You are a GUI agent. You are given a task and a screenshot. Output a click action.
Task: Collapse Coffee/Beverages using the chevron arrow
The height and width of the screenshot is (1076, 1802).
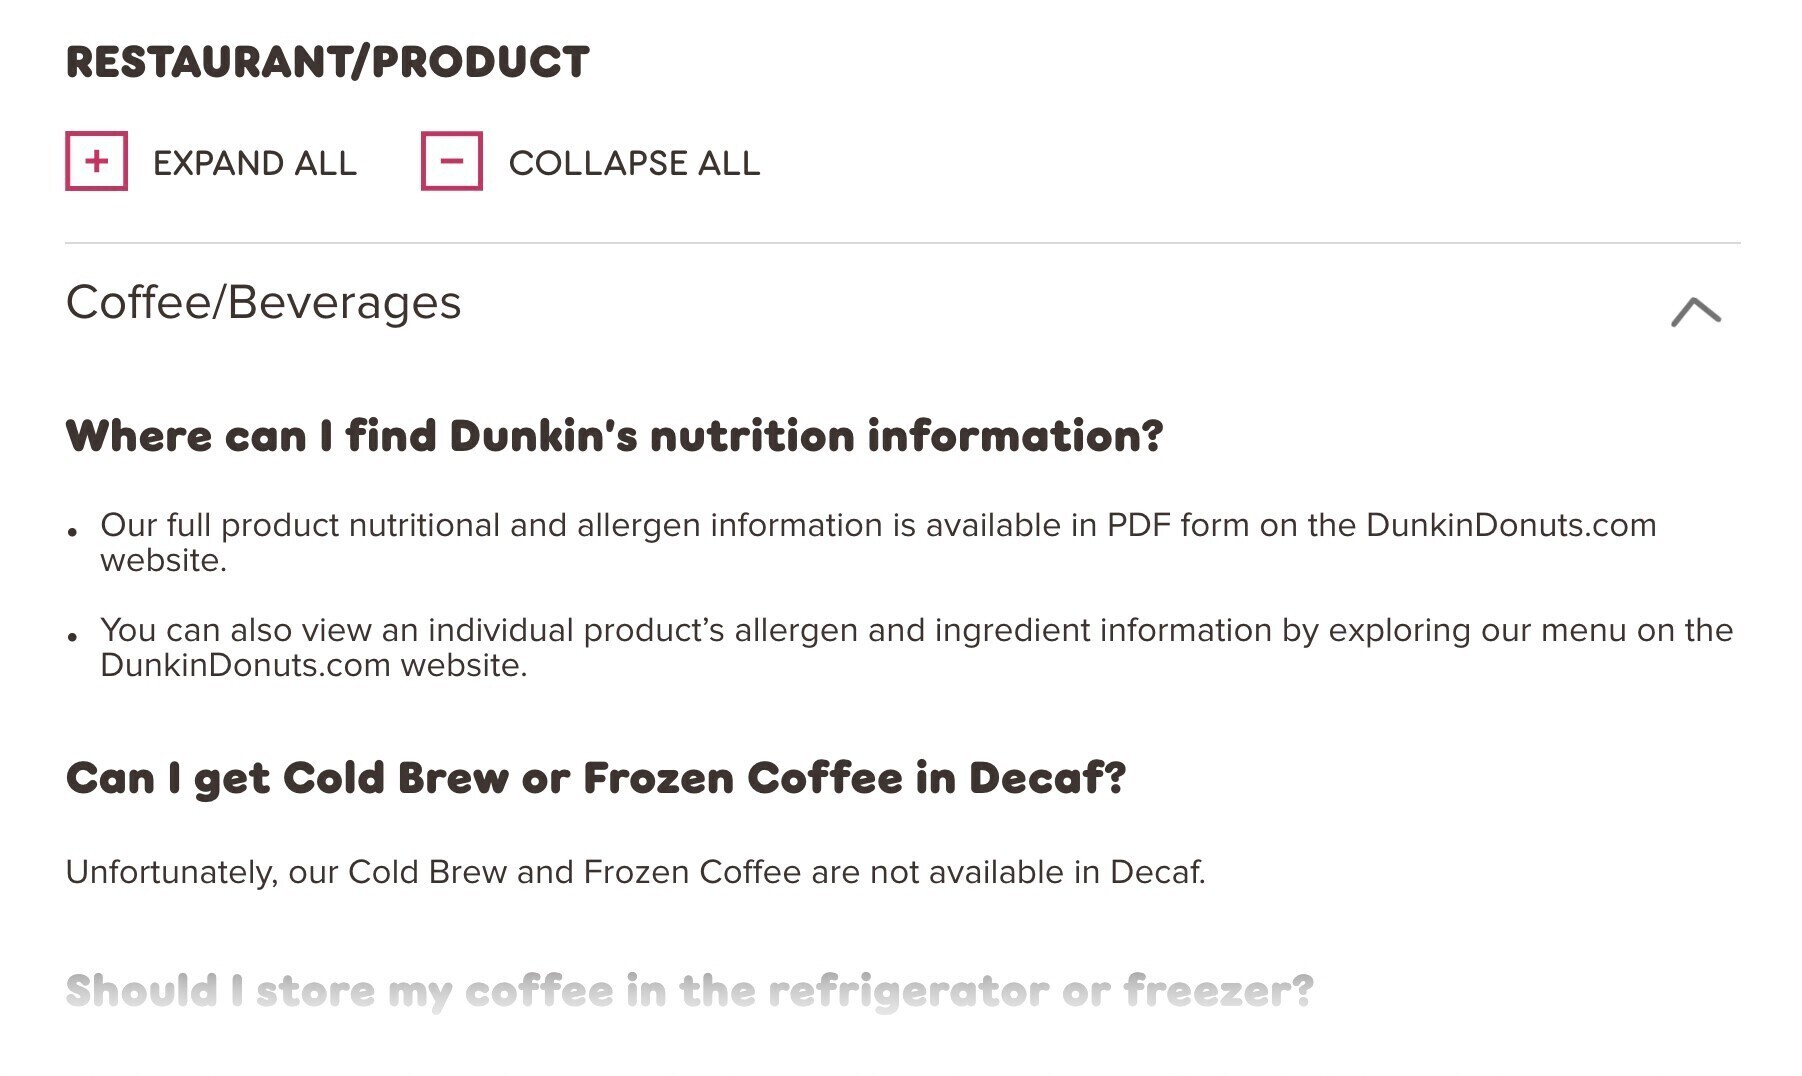click(x=1695, y=311)
